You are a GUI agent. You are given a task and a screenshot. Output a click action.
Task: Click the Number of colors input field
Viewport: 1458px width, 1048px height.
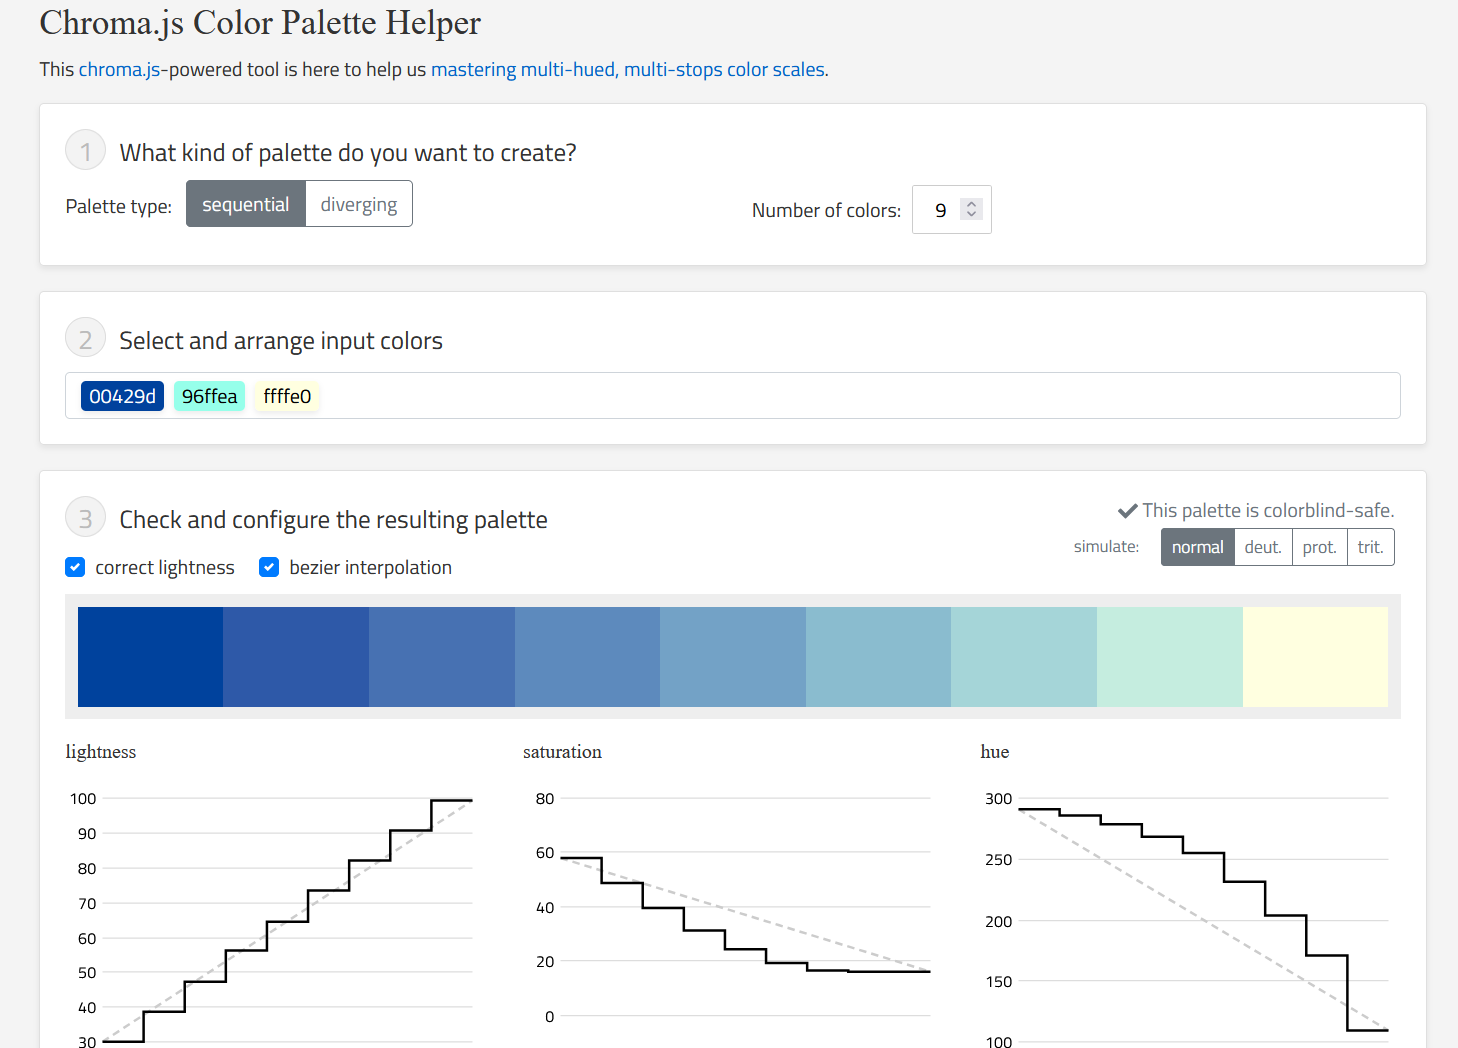(x=939, y=210)
